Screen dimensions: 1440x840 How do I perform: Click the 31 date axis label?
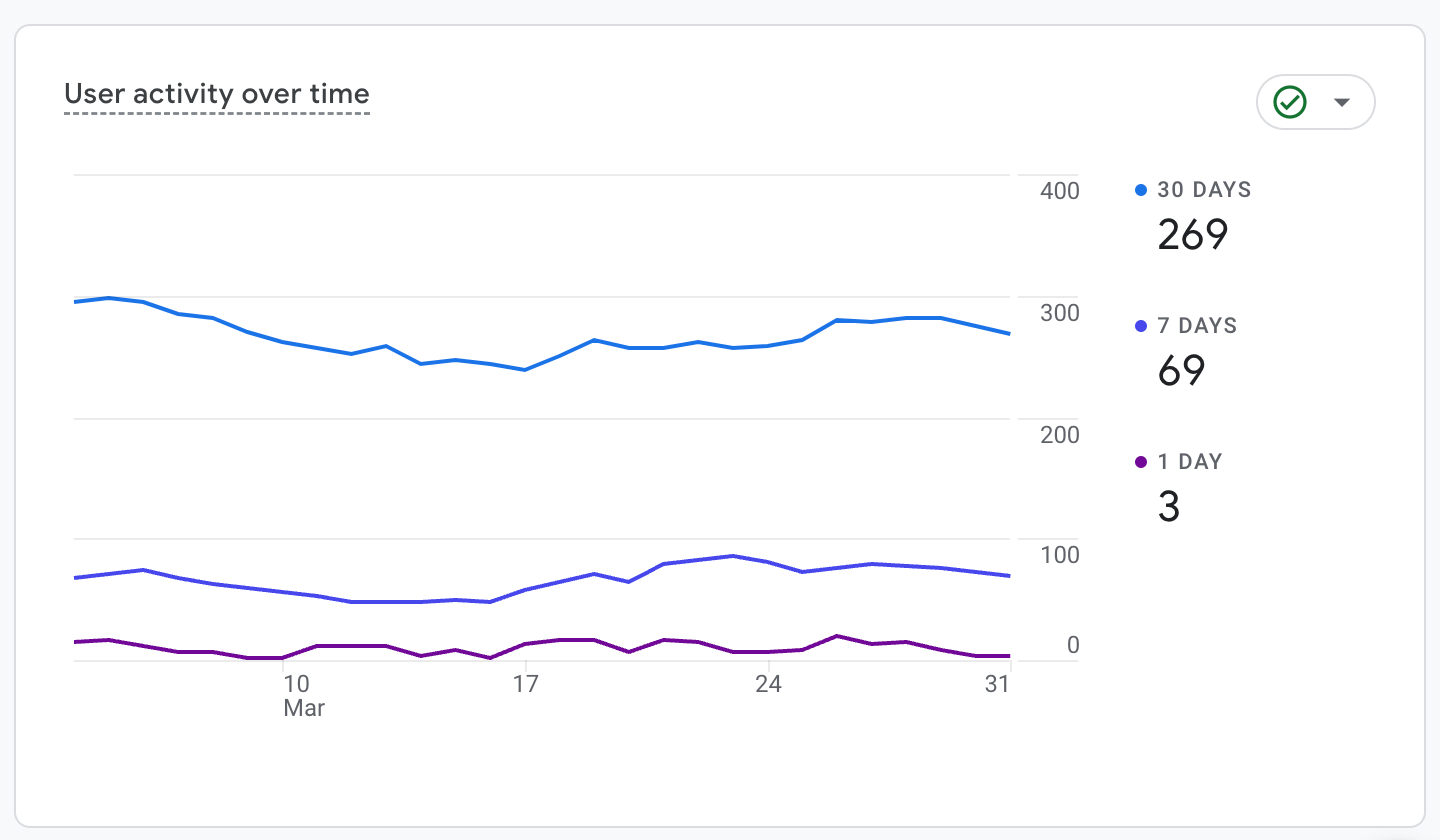pos(997,685)
